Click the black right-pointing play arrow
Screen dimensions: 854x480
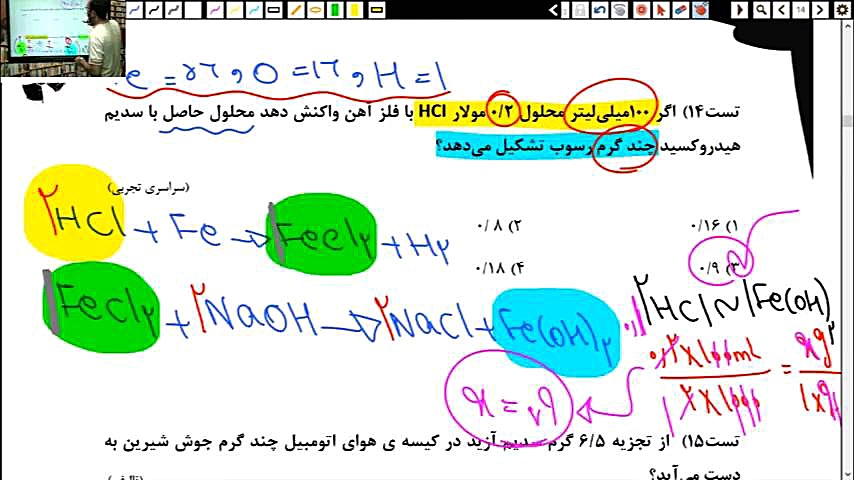pyautogui.click(x=740, y=10)
